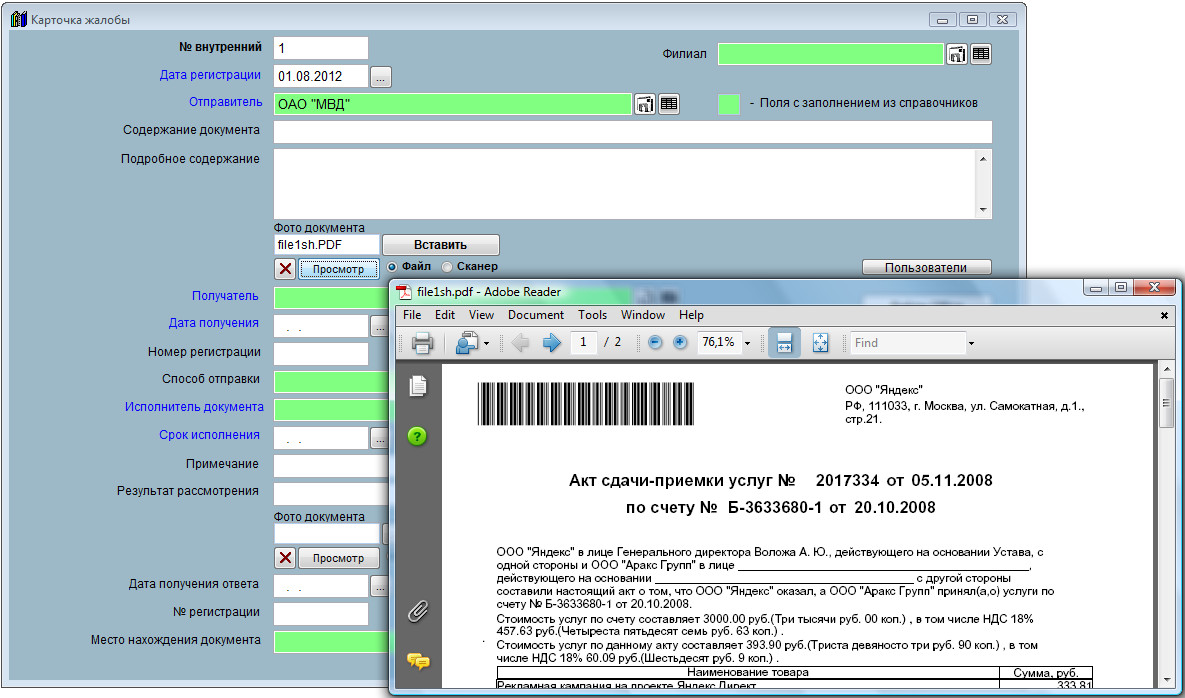Toggle the fit width scrolling mode button
The image size is (1185, 698).
tap(784, 343)
